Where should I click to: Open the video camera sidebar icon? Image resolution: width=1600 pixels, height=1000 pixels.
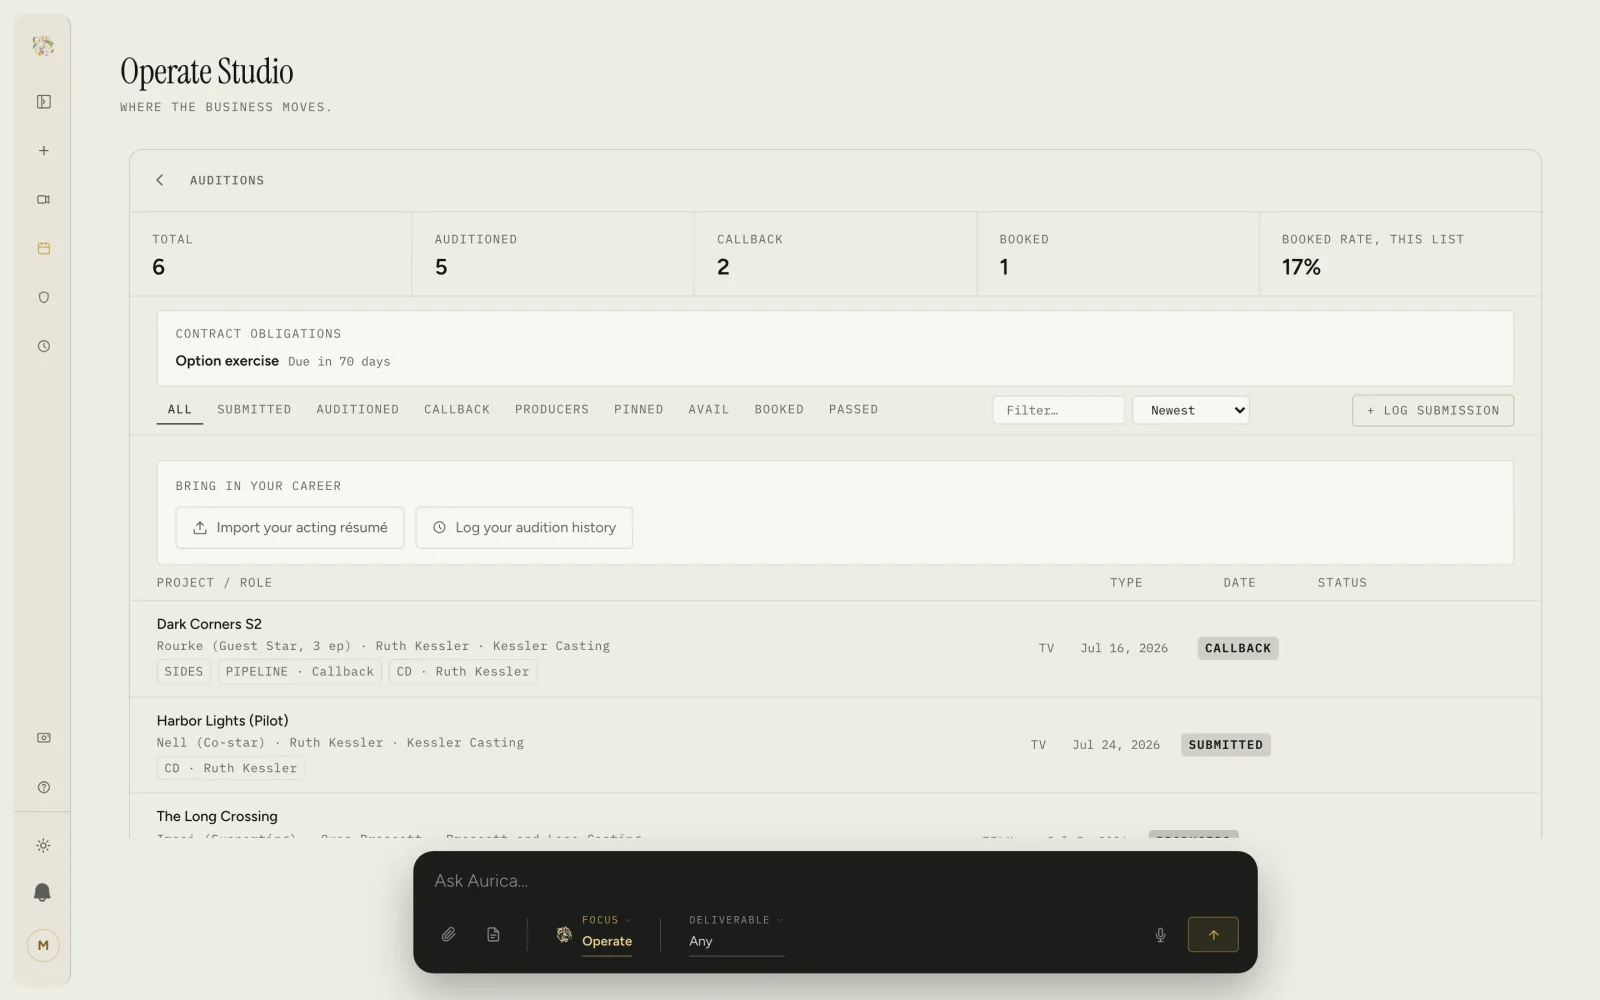point(43,200)
